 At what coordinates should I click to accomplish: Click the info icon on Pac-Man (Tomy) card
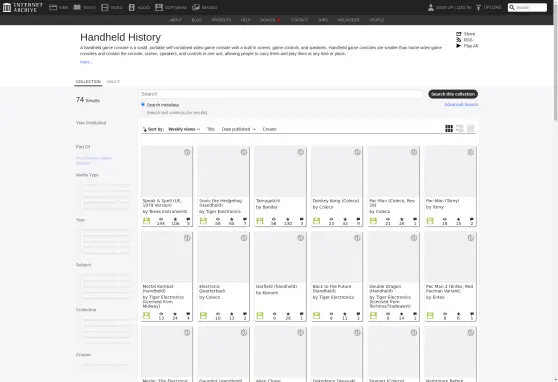click(x=471, y=152)
